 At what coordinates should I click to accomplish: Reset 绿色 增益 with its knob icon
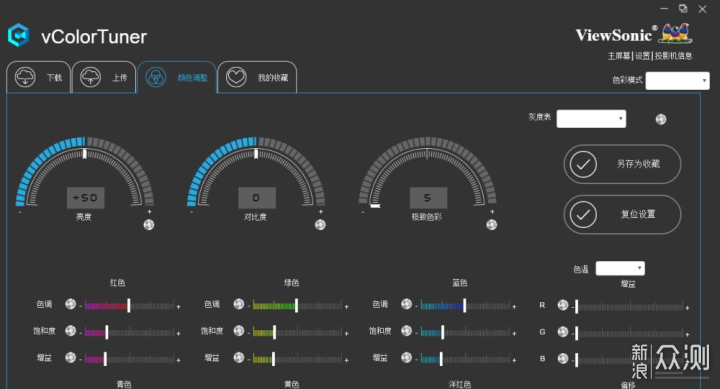[x=239, y=357]
